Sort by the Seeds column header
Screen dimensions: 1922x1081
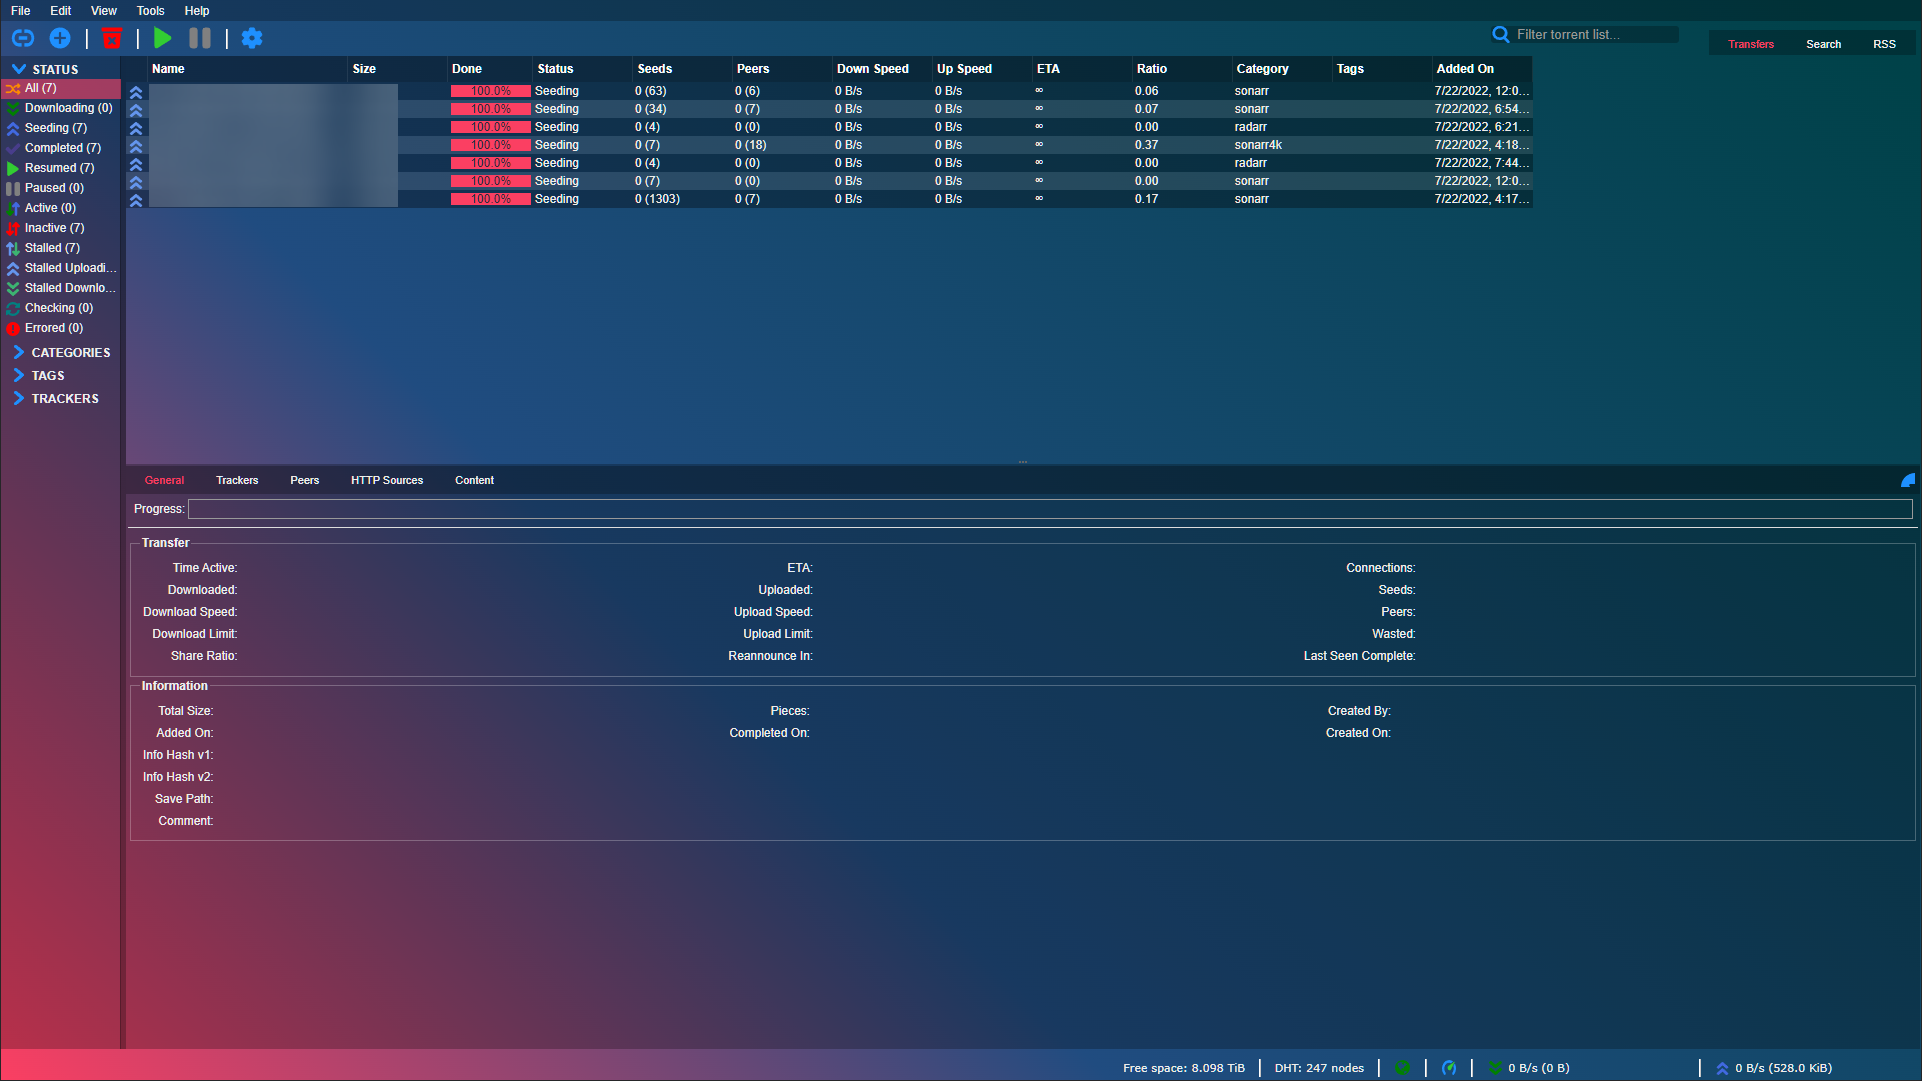pyautogui.click(x=682, y=69)
